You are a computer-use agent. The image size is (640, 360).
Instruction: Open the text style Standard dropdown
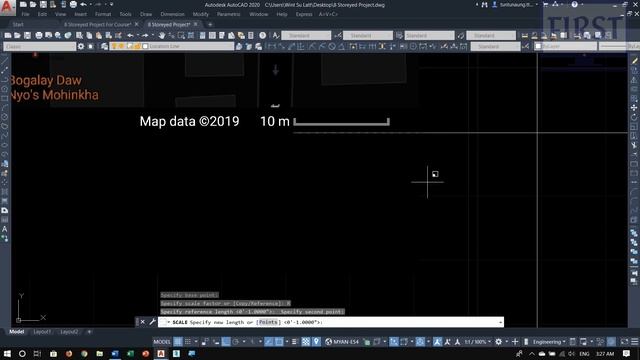(306, 36)
